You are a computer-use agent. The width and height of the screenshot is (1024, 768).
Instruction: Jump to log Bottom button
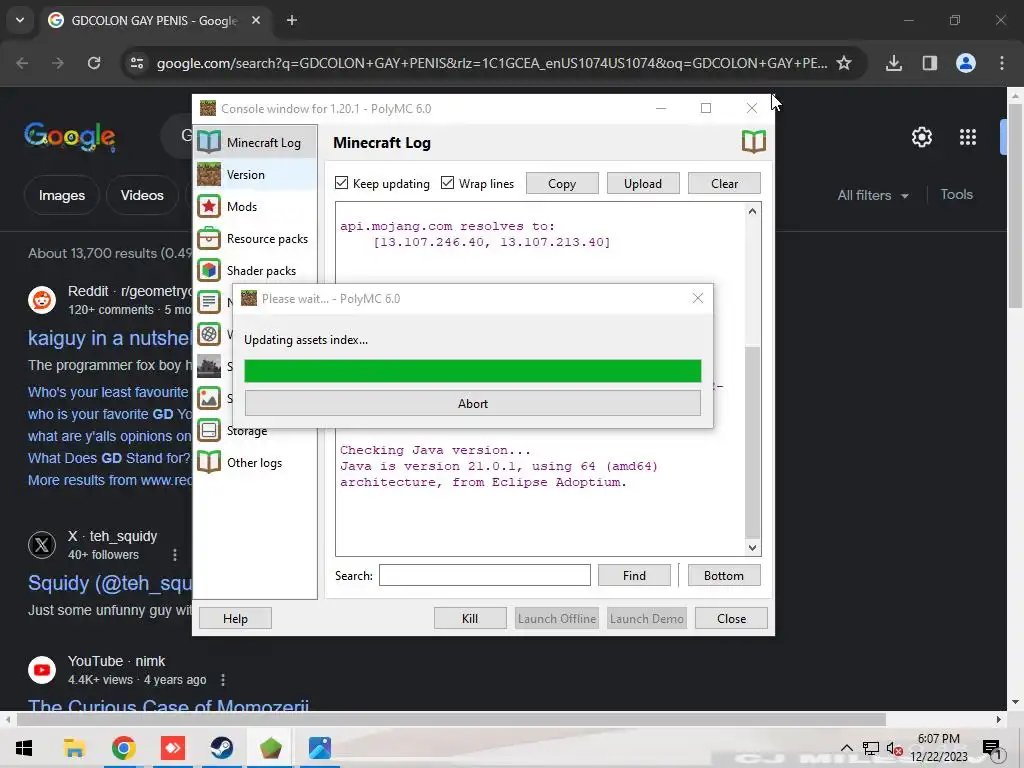click(x=724, y=575)
